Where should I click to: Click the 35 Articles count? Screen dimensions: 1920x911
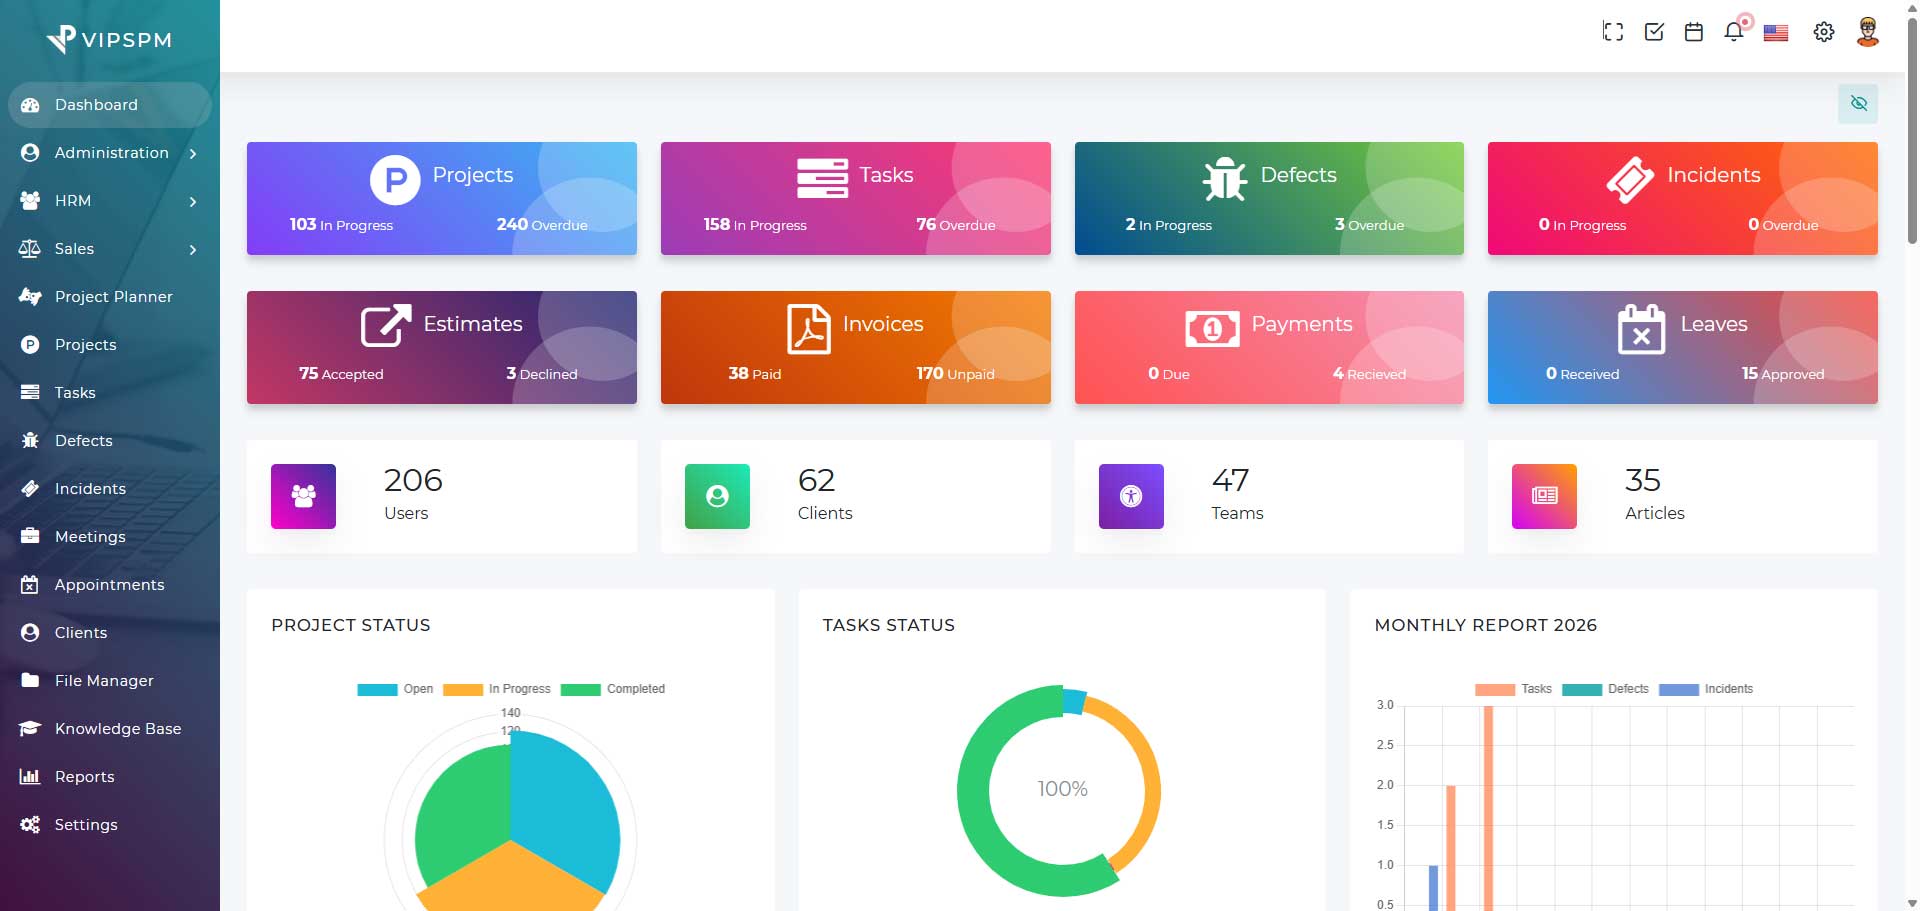tap(1643, 481)
